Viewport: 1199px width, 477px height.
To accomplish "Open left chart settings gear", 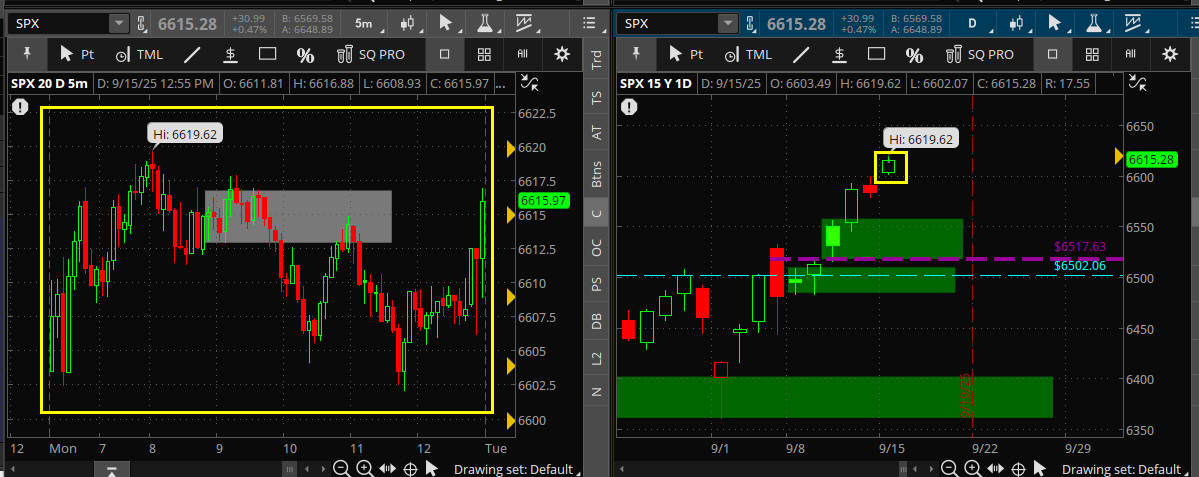I will [x=562, y=55].
